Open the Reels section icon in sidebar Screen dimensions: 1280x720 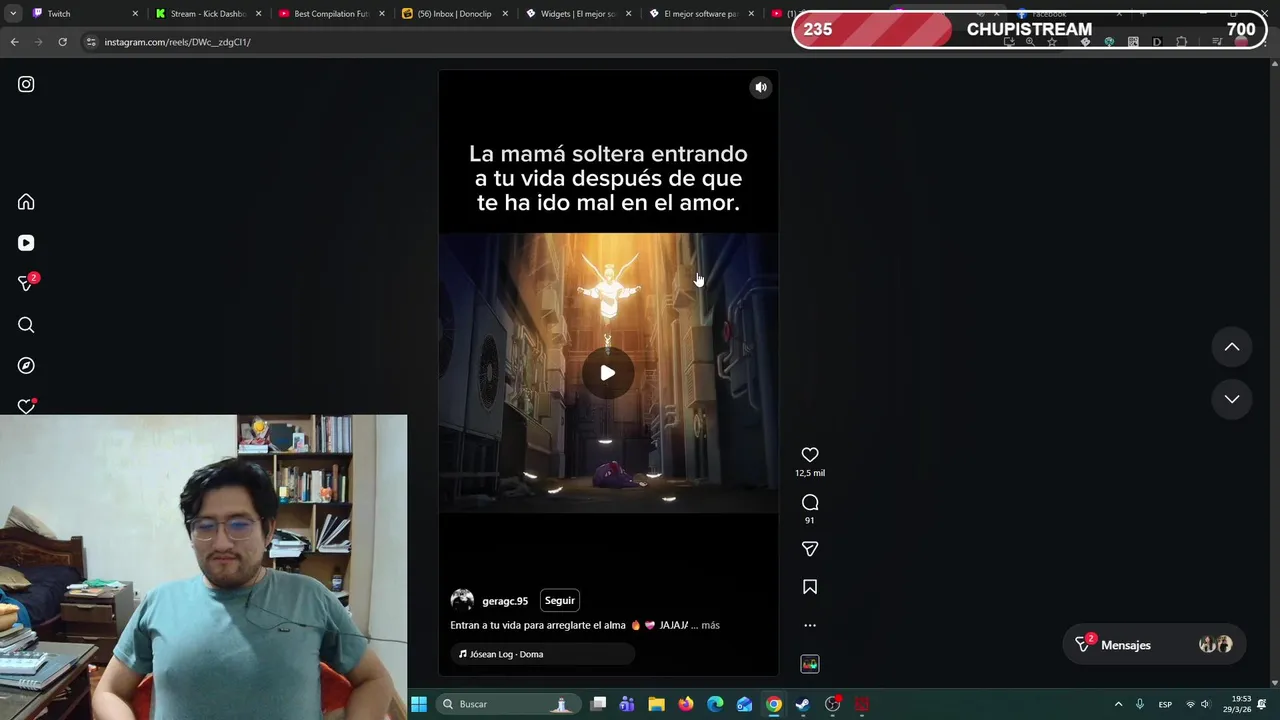click(26, 243)
